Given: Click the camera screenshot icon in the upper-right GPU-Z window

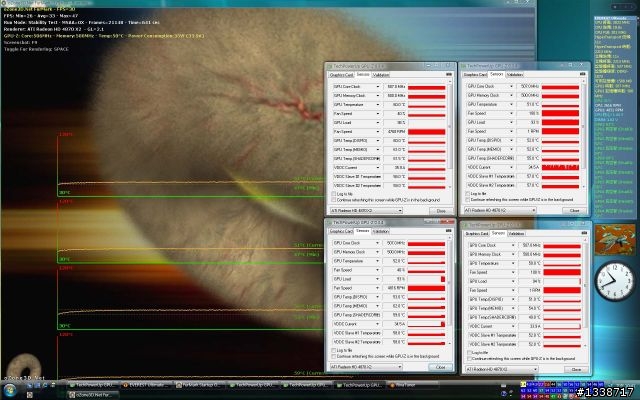Looking at the screenshot, I should [x=582, y=74].
